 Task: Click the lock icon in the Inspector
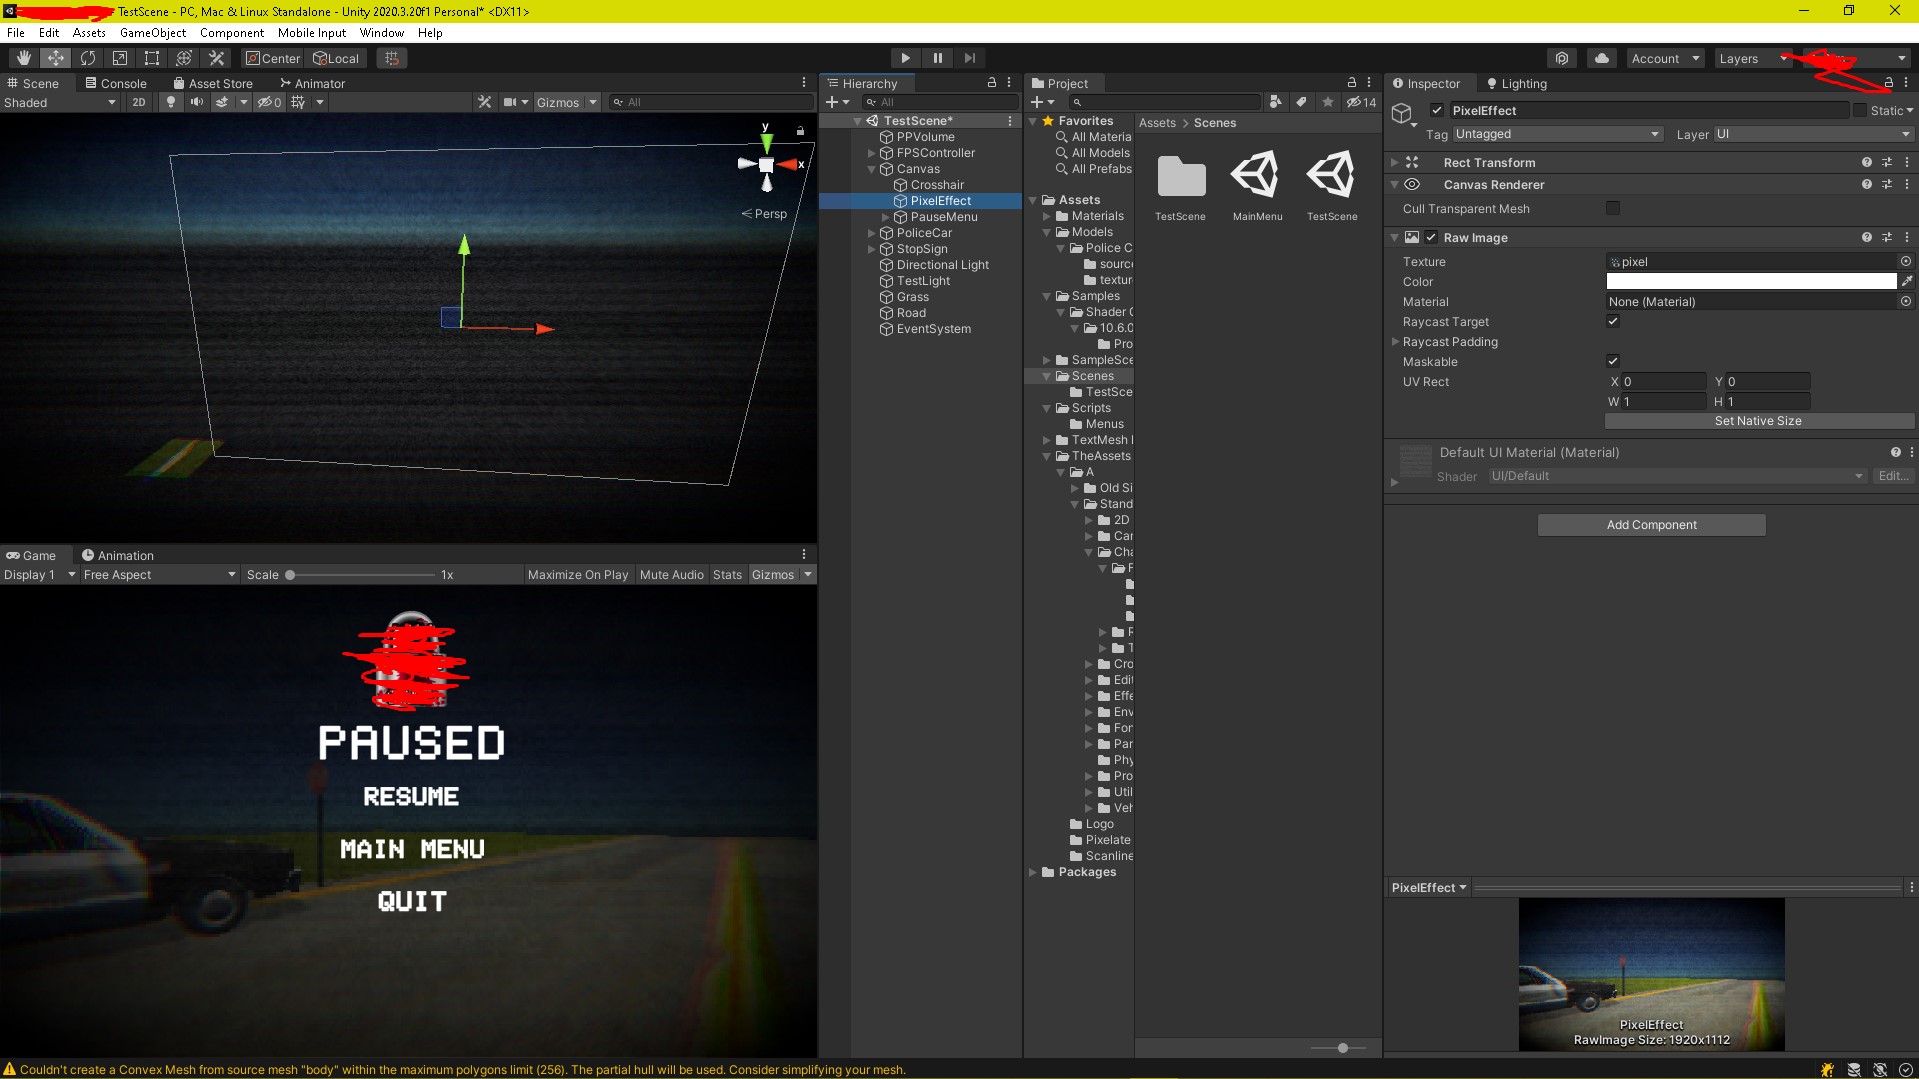[1888, 83]
